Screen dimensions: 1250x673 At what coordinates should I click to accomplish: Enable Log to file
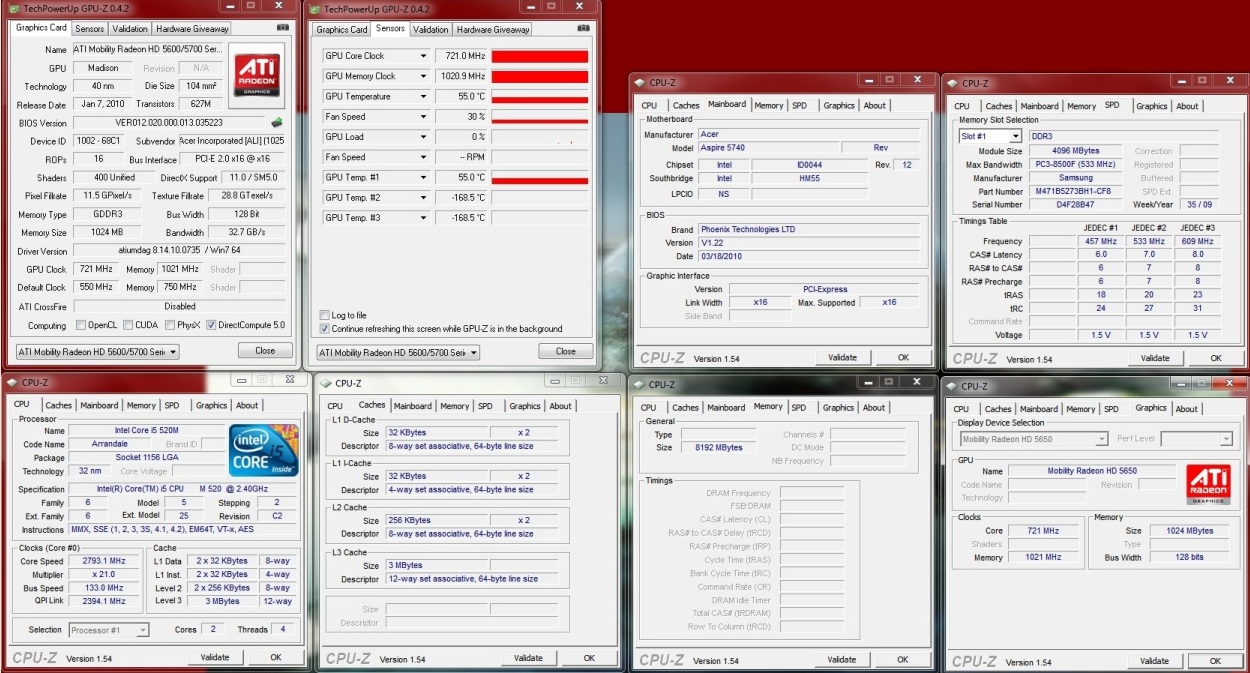[x=324, y=315]
